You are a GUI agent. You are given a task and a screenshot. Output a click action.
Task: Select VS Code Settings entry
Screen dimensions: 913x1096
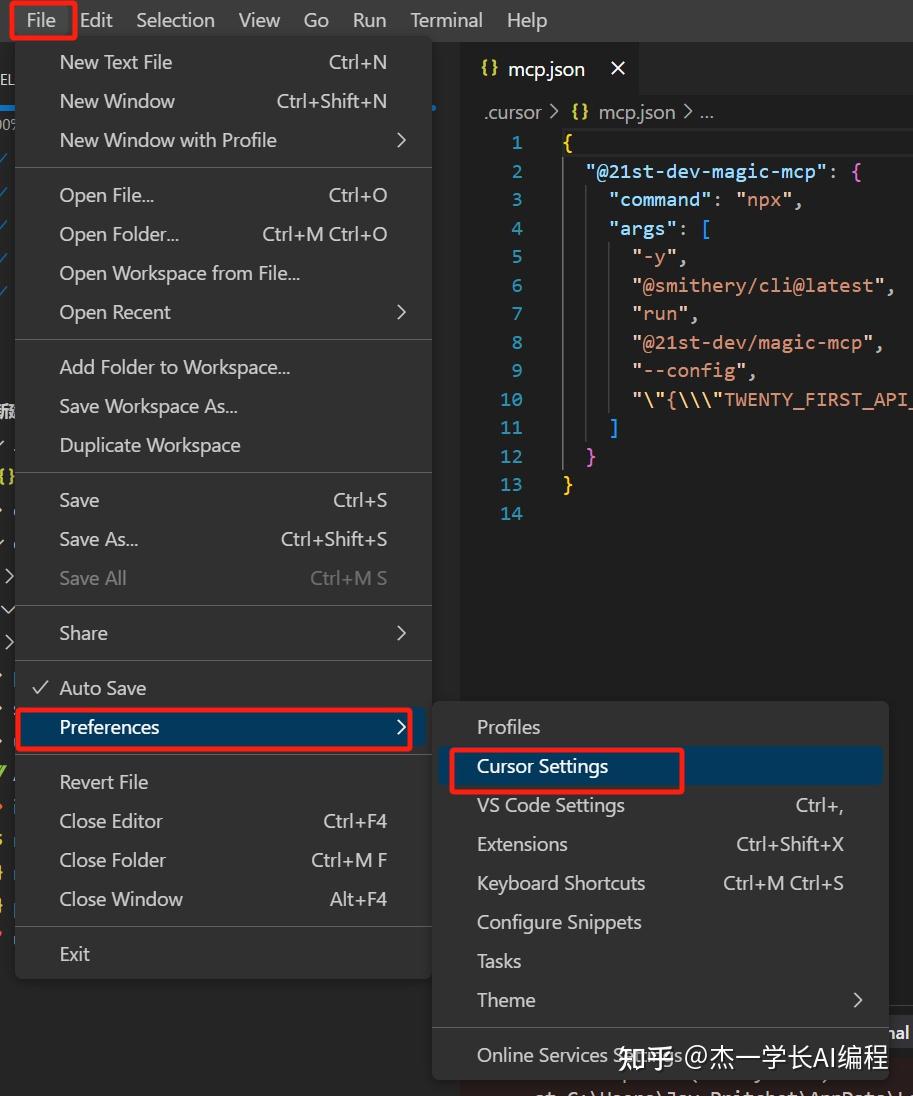[551, 805]
